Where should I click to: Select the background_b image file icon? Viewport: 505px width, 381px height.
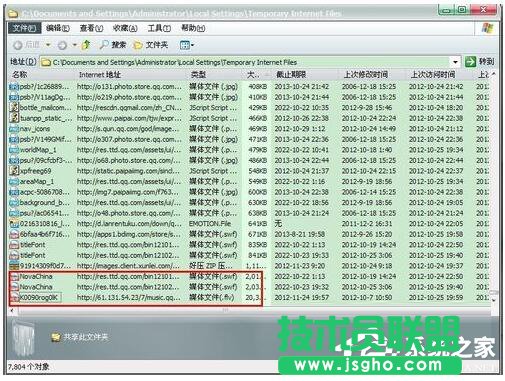pyautogui.click(x=14, y=203)
